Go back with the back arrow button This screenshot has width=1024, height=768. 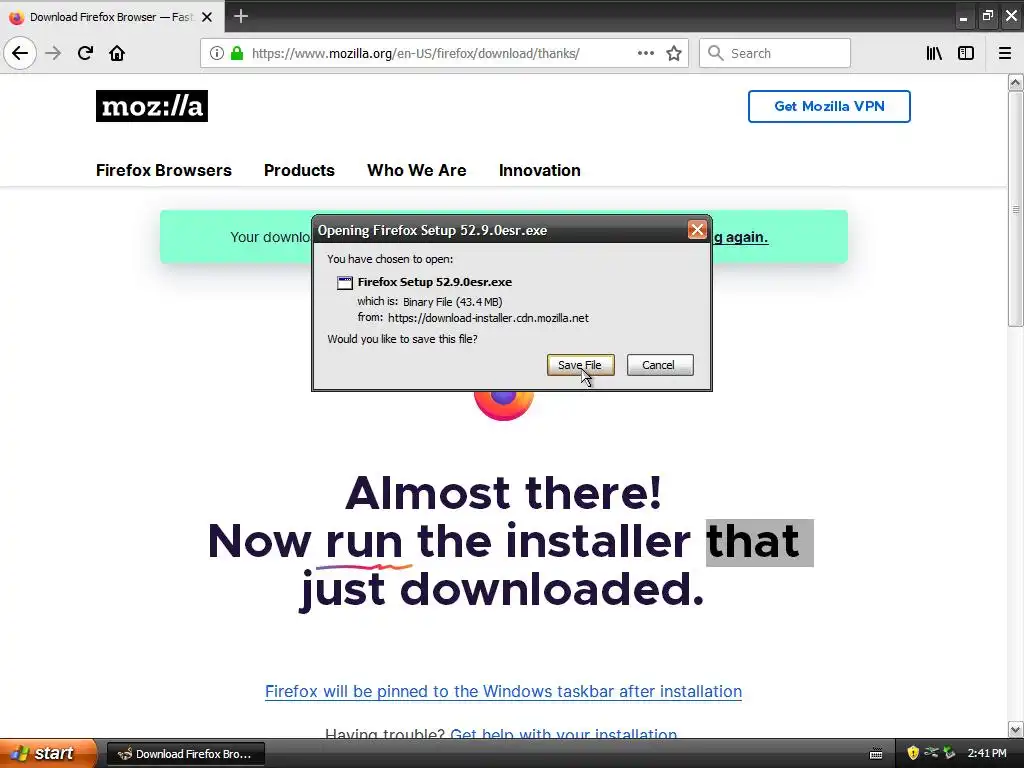click(x=20, y=53)
